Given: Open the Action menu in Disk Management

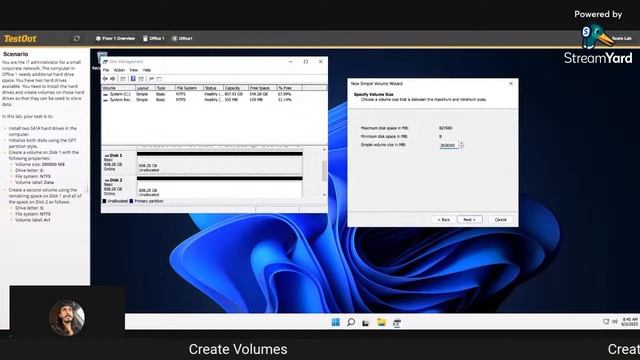Looking at the screenshot, I should point(119,70).
